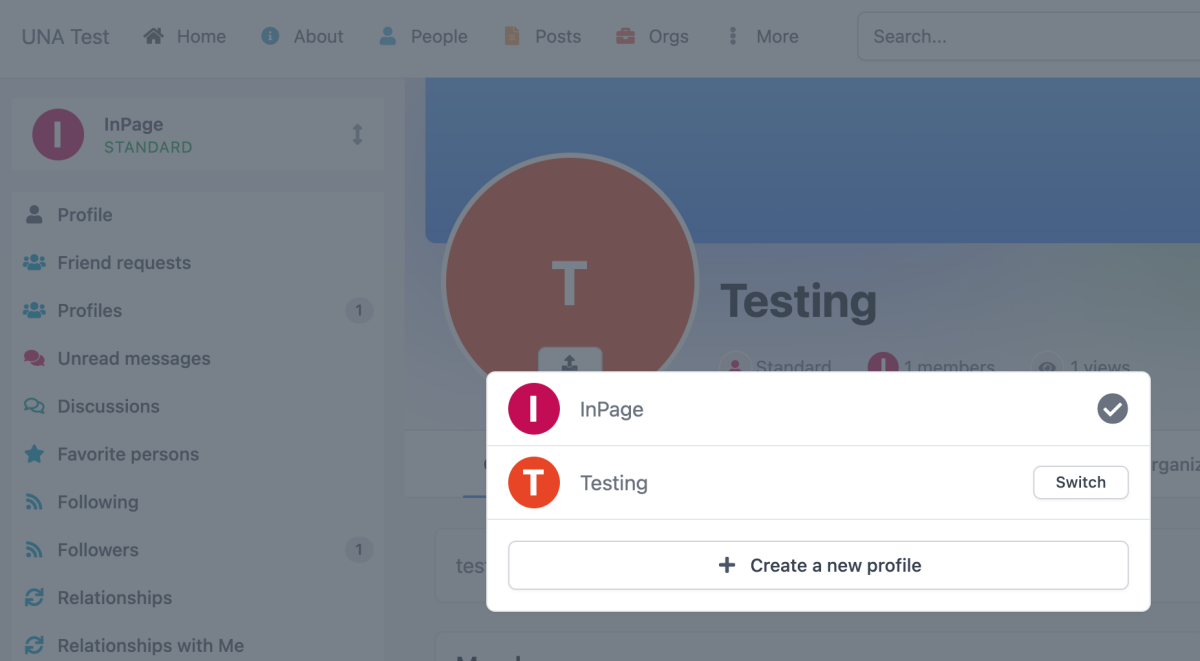Open Friend requests in sidebar

(124, 263)
